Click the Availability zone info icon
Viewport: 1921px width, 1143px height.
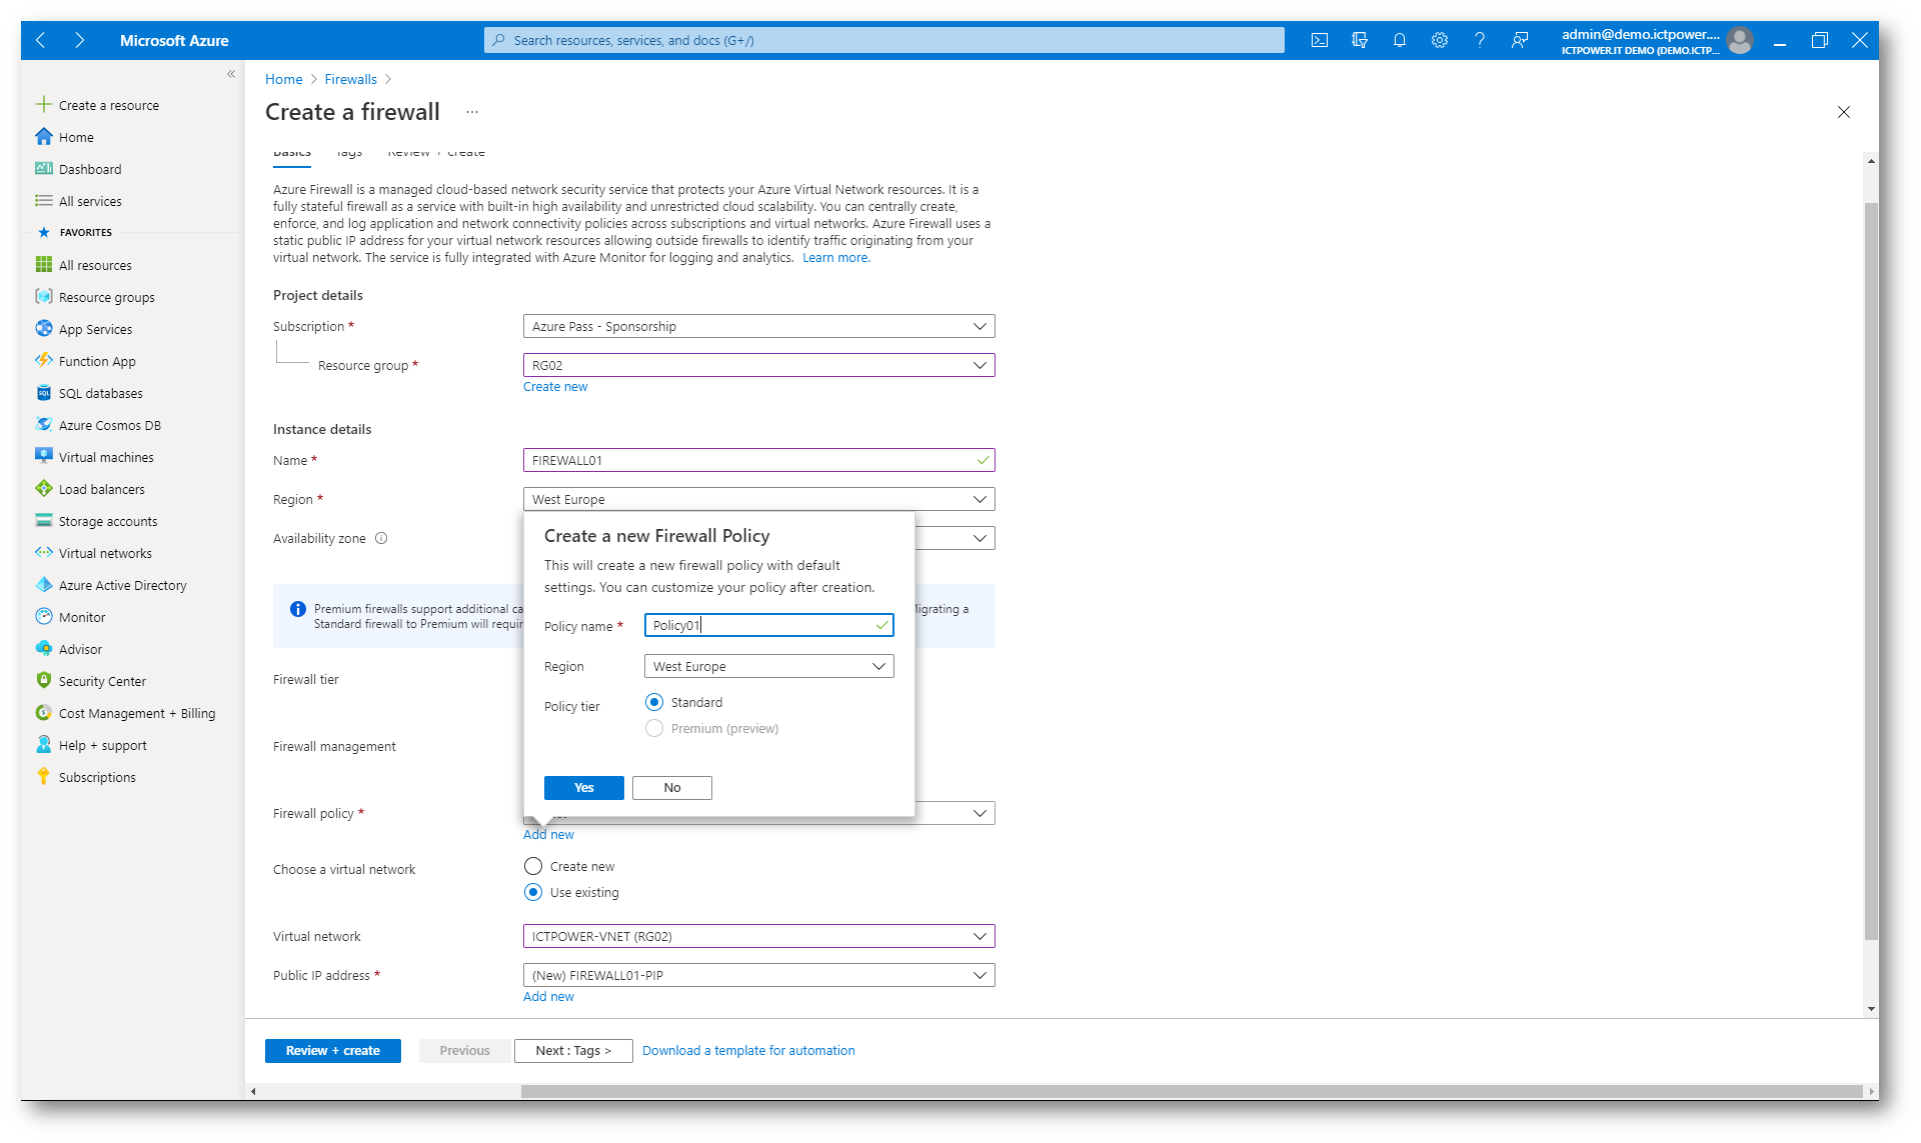pos(381,539)
